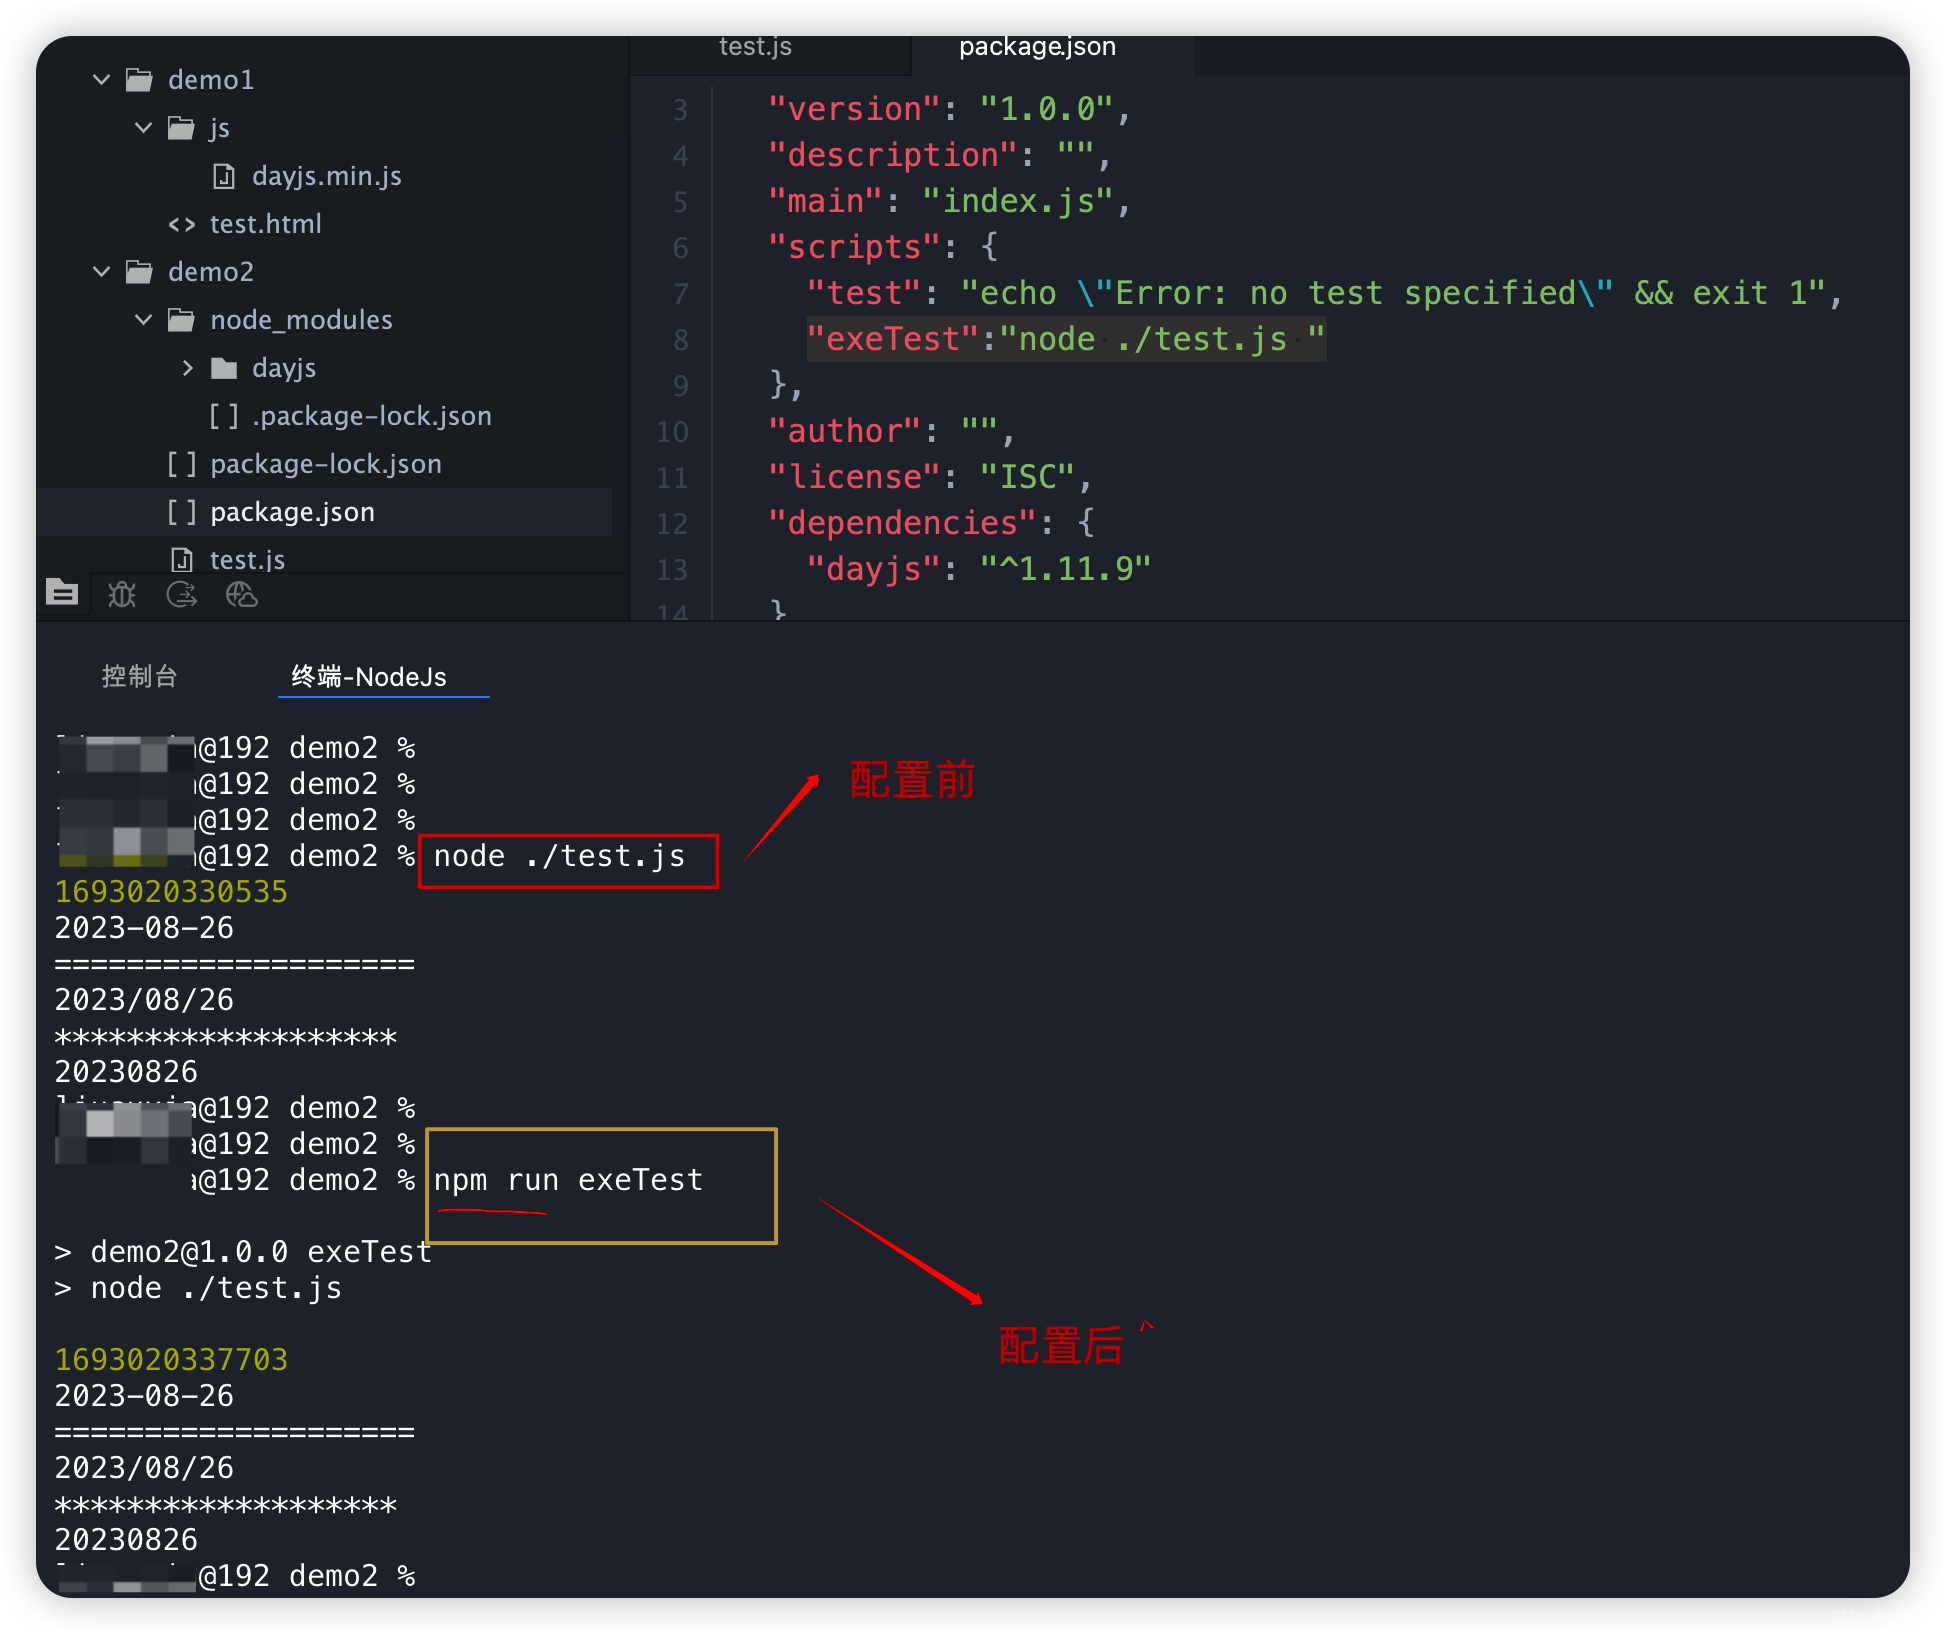This screenshot has height=1634, width=1946.
Task: Click the debug icon in the sidebar
Action: (123, 595)
